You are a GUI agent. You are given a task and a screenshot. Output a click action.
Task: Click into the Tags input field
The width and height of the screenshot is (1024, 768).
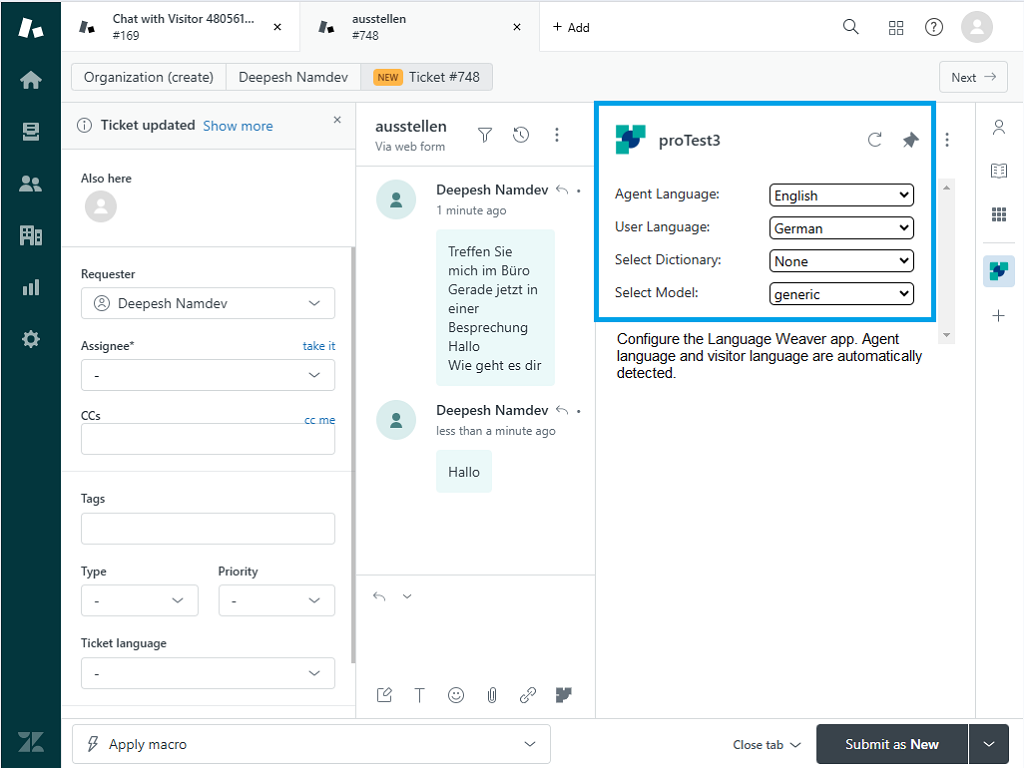click(x=208, y=528)
